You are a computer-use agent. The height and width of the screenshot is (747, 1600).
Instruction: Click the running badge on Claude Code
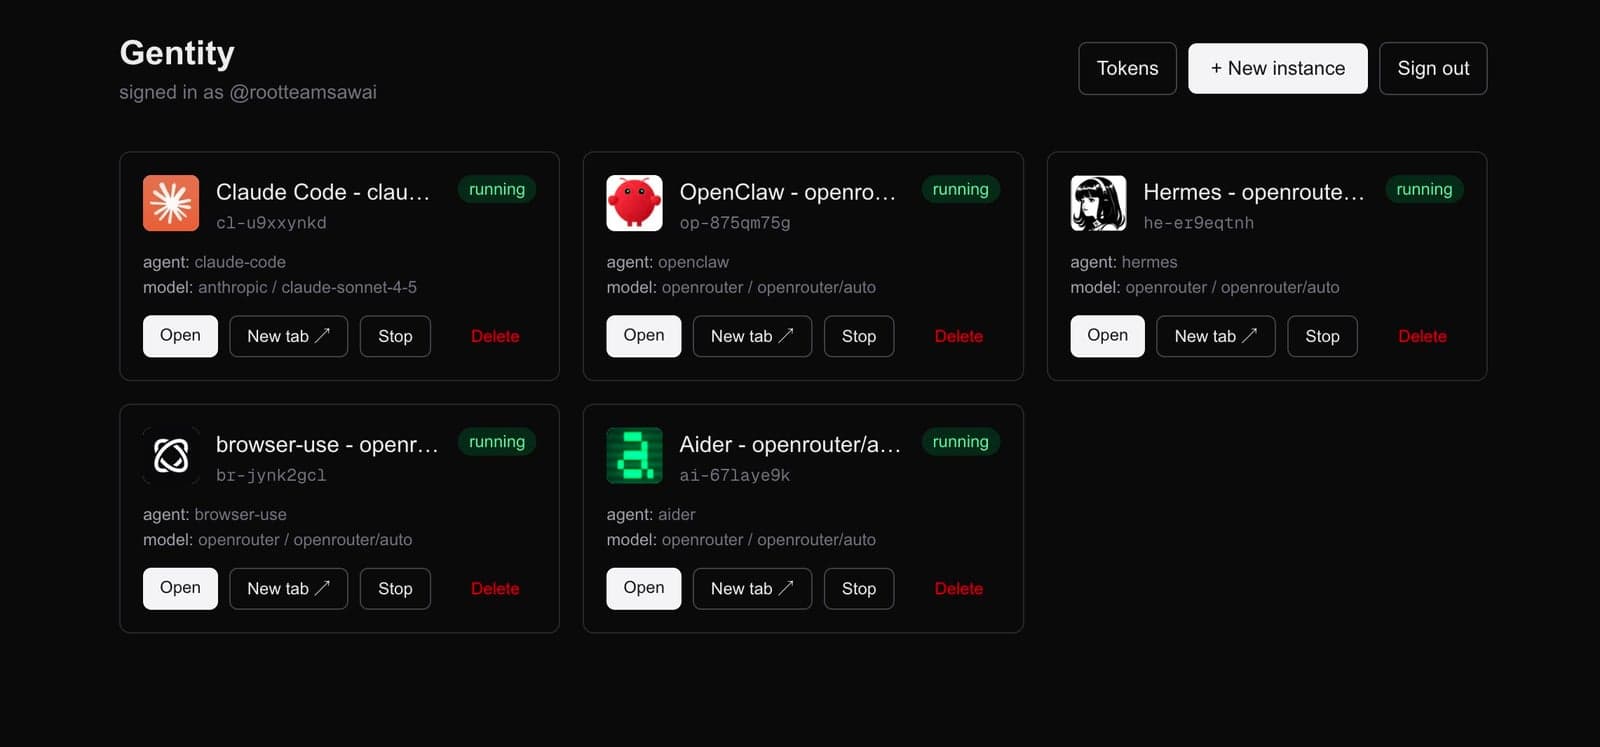click(497, 189)
